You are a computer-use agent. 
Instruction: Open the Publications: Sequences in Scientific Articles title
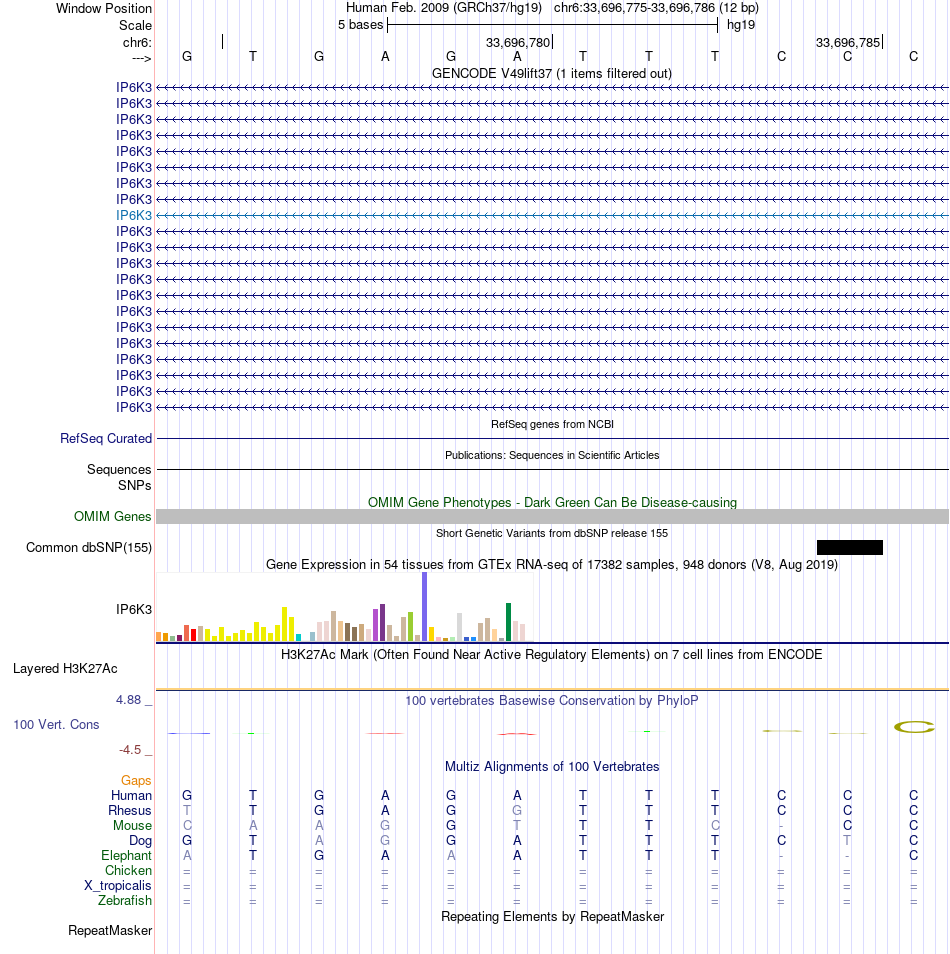tap(552, 455)
